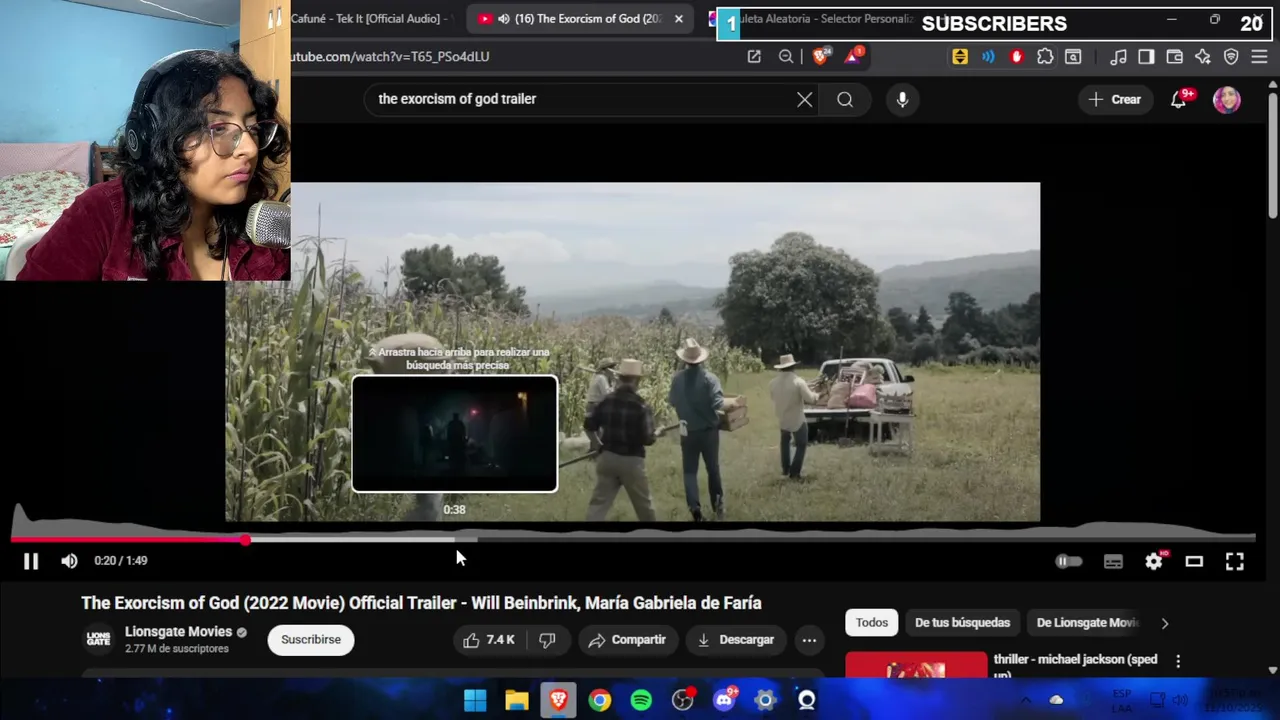Open the Brave Shields lion icon
This screenshot has width=1280, height=720.
(820, 57)
